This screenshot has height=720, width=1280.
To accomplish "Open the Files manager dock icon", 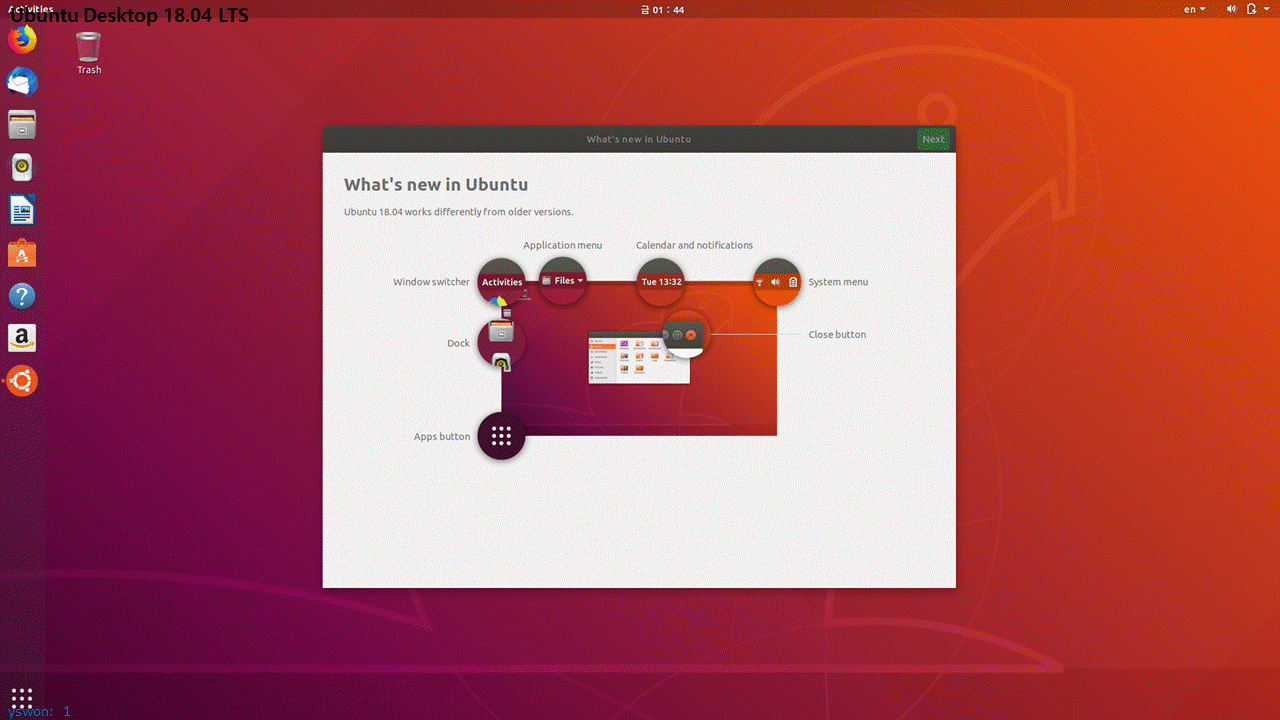I will 22,124.
